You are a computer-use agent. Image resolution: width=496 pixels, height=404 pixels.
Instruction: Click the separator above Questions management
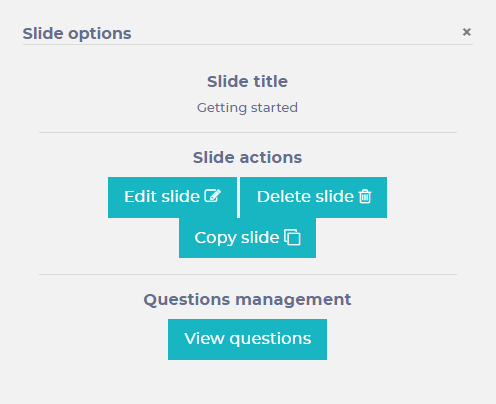point(248,274)
